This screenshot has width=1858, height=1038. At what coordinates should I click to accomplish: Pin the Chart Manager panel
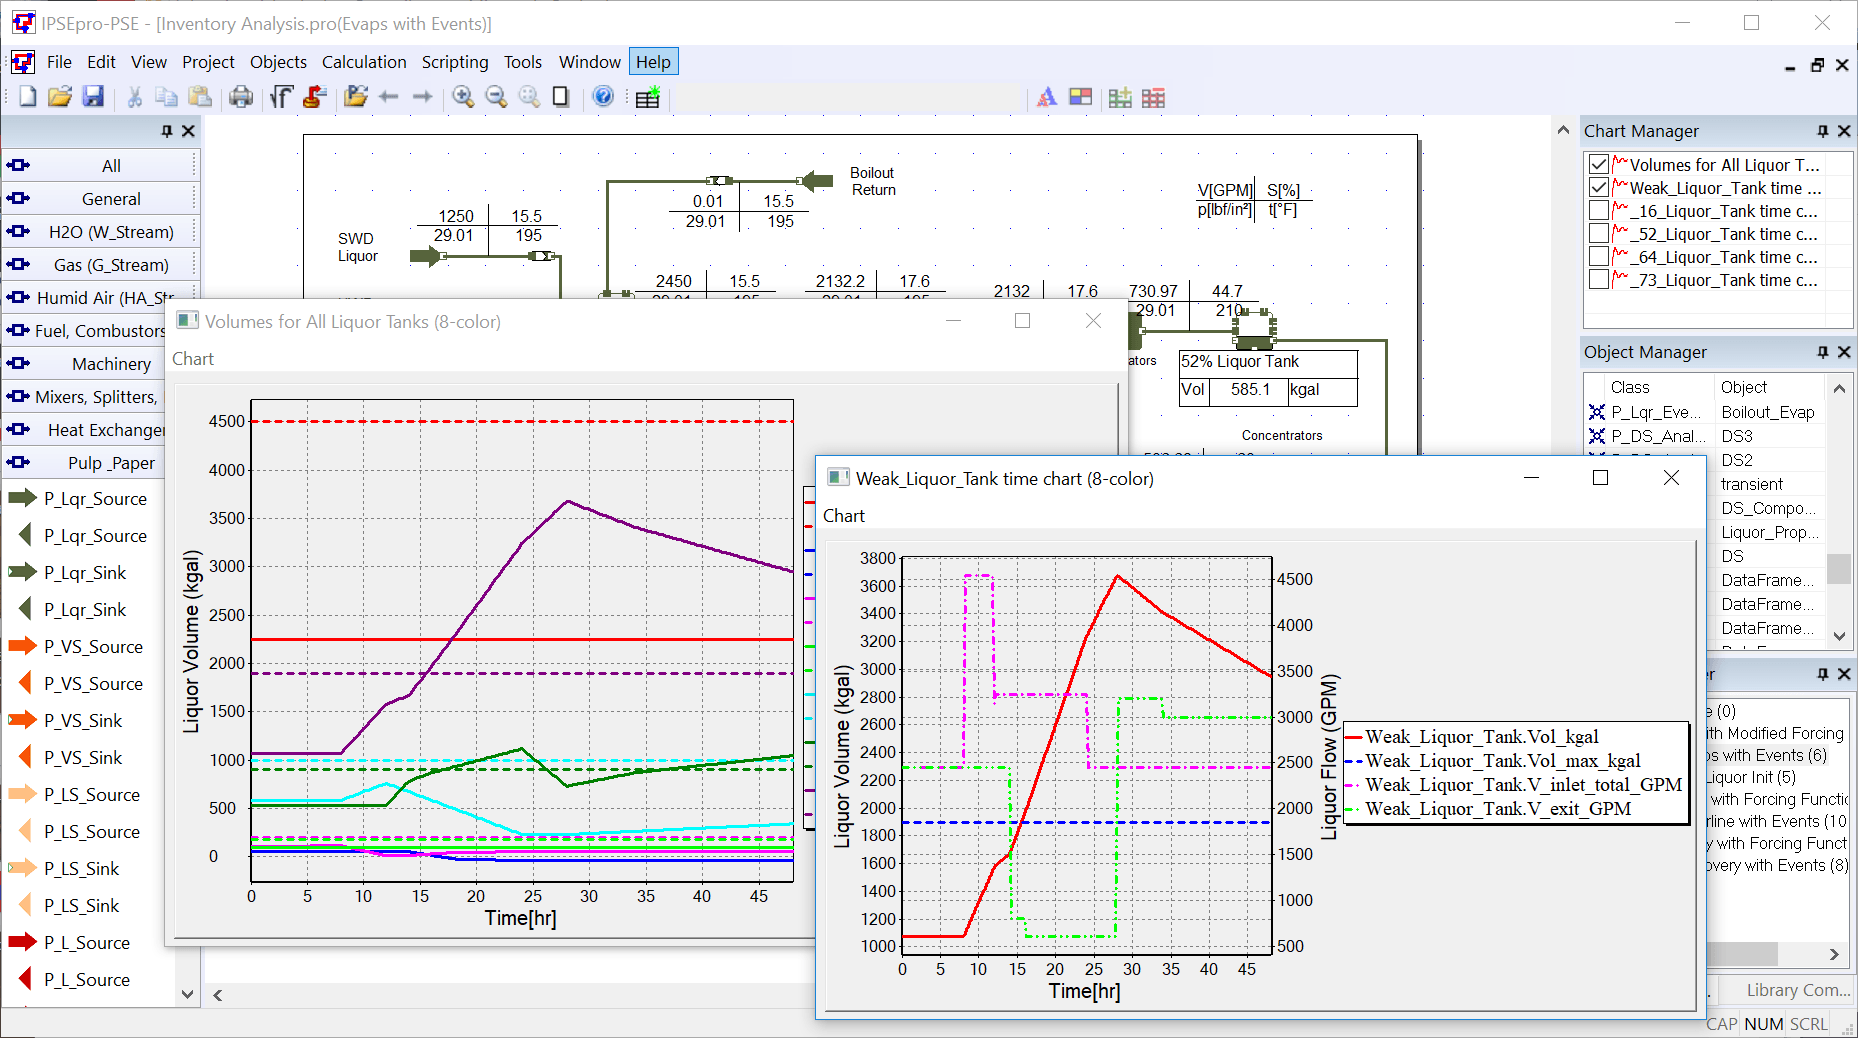[x=1822, y=131]
